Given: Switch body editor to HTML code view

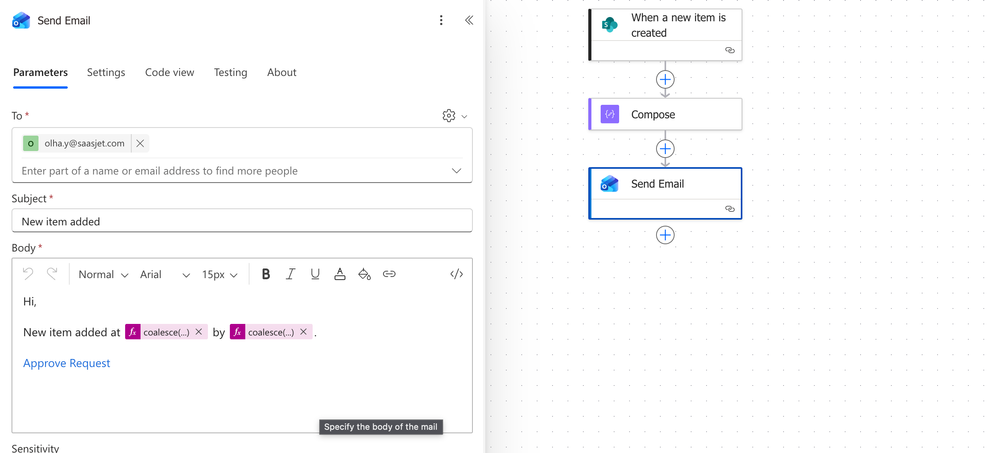Looking at the screenshot, I should (456, 274).
